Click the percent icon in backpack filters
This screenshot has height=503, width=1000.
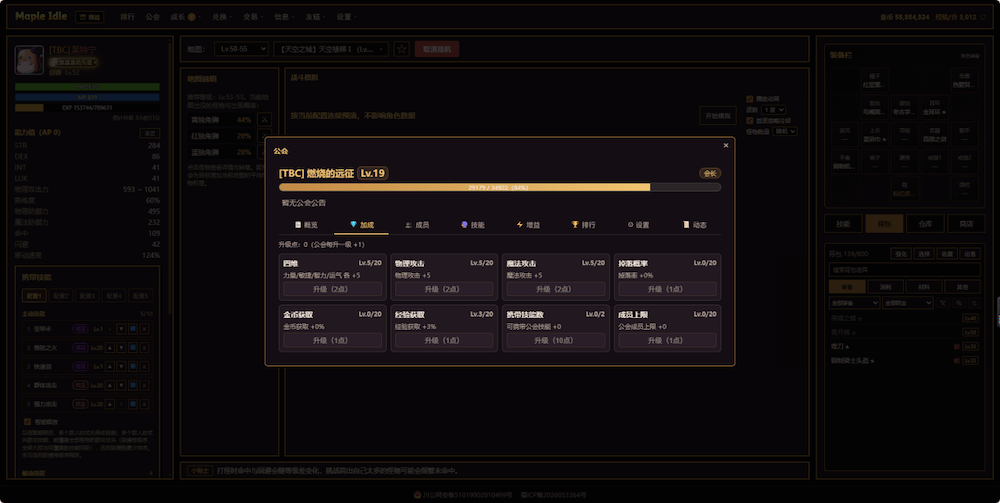point(959,303)
